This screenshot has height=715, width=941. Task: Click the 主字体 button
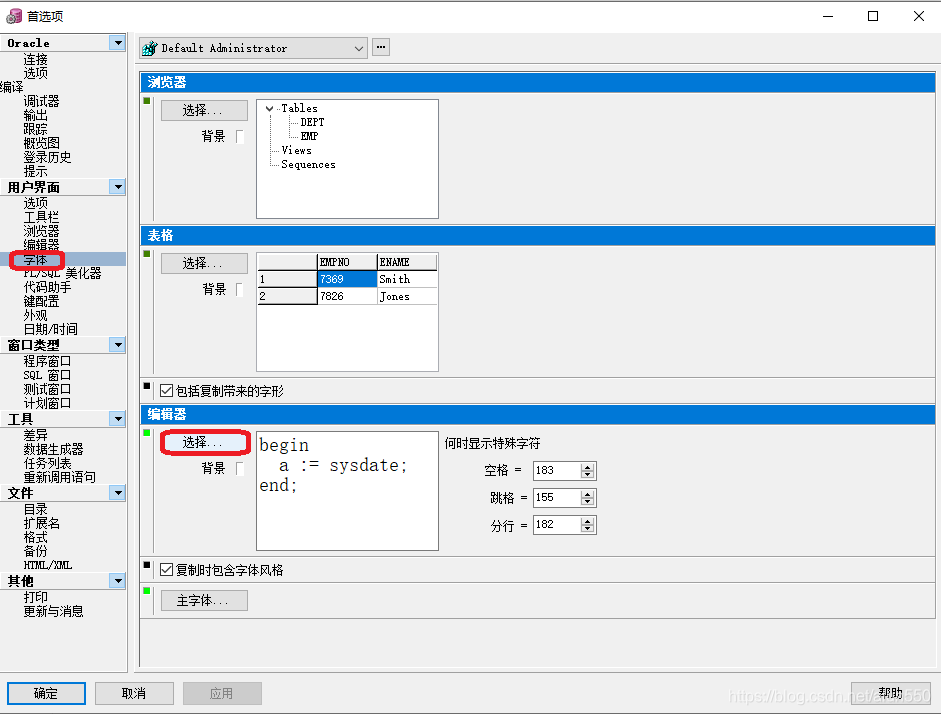[204, 600]
